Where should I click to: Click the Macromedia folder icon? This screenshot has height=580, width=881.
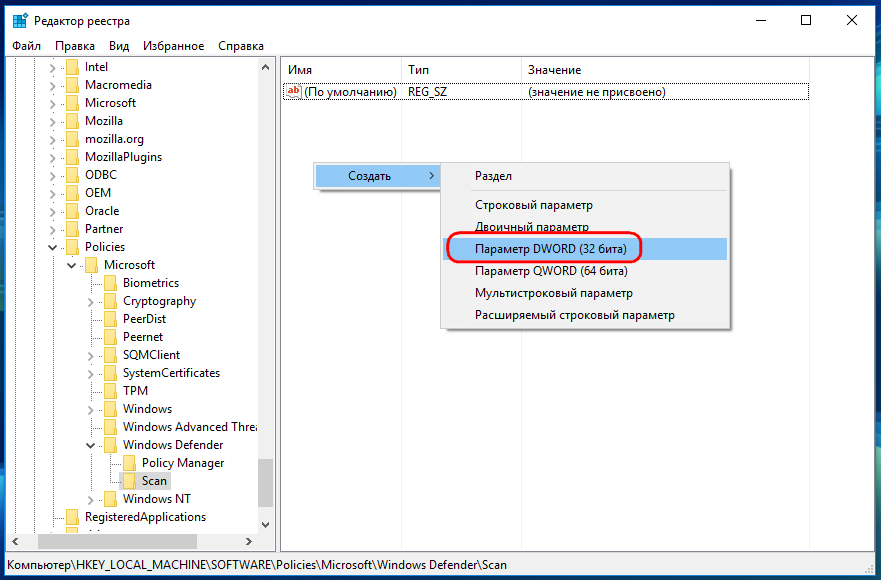[72, 85]
